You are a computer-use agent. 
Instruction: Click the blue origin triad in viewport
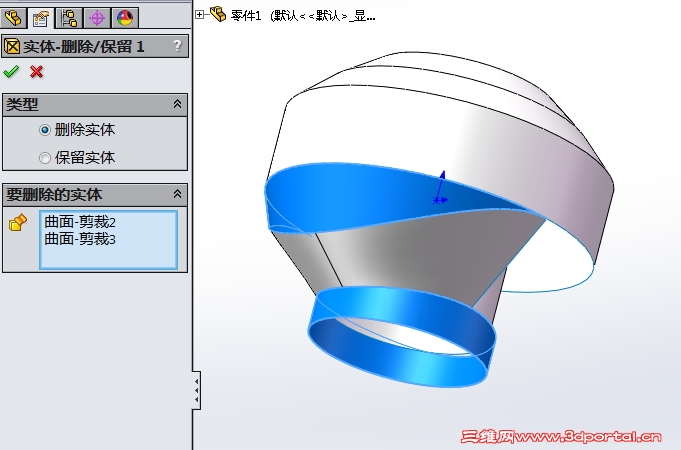pos(440,188)
